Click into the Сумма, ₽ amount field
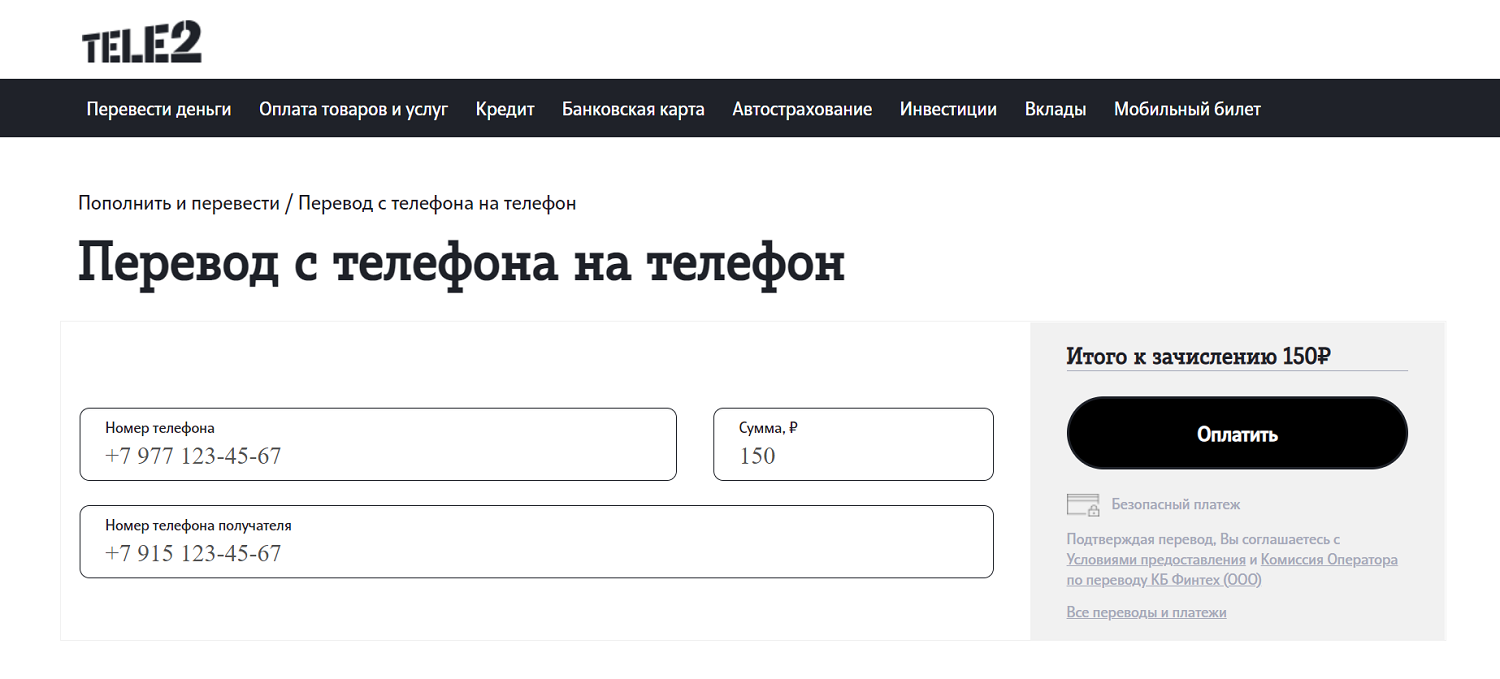This screenshot has width=1500, height=679. coord(853,456)
